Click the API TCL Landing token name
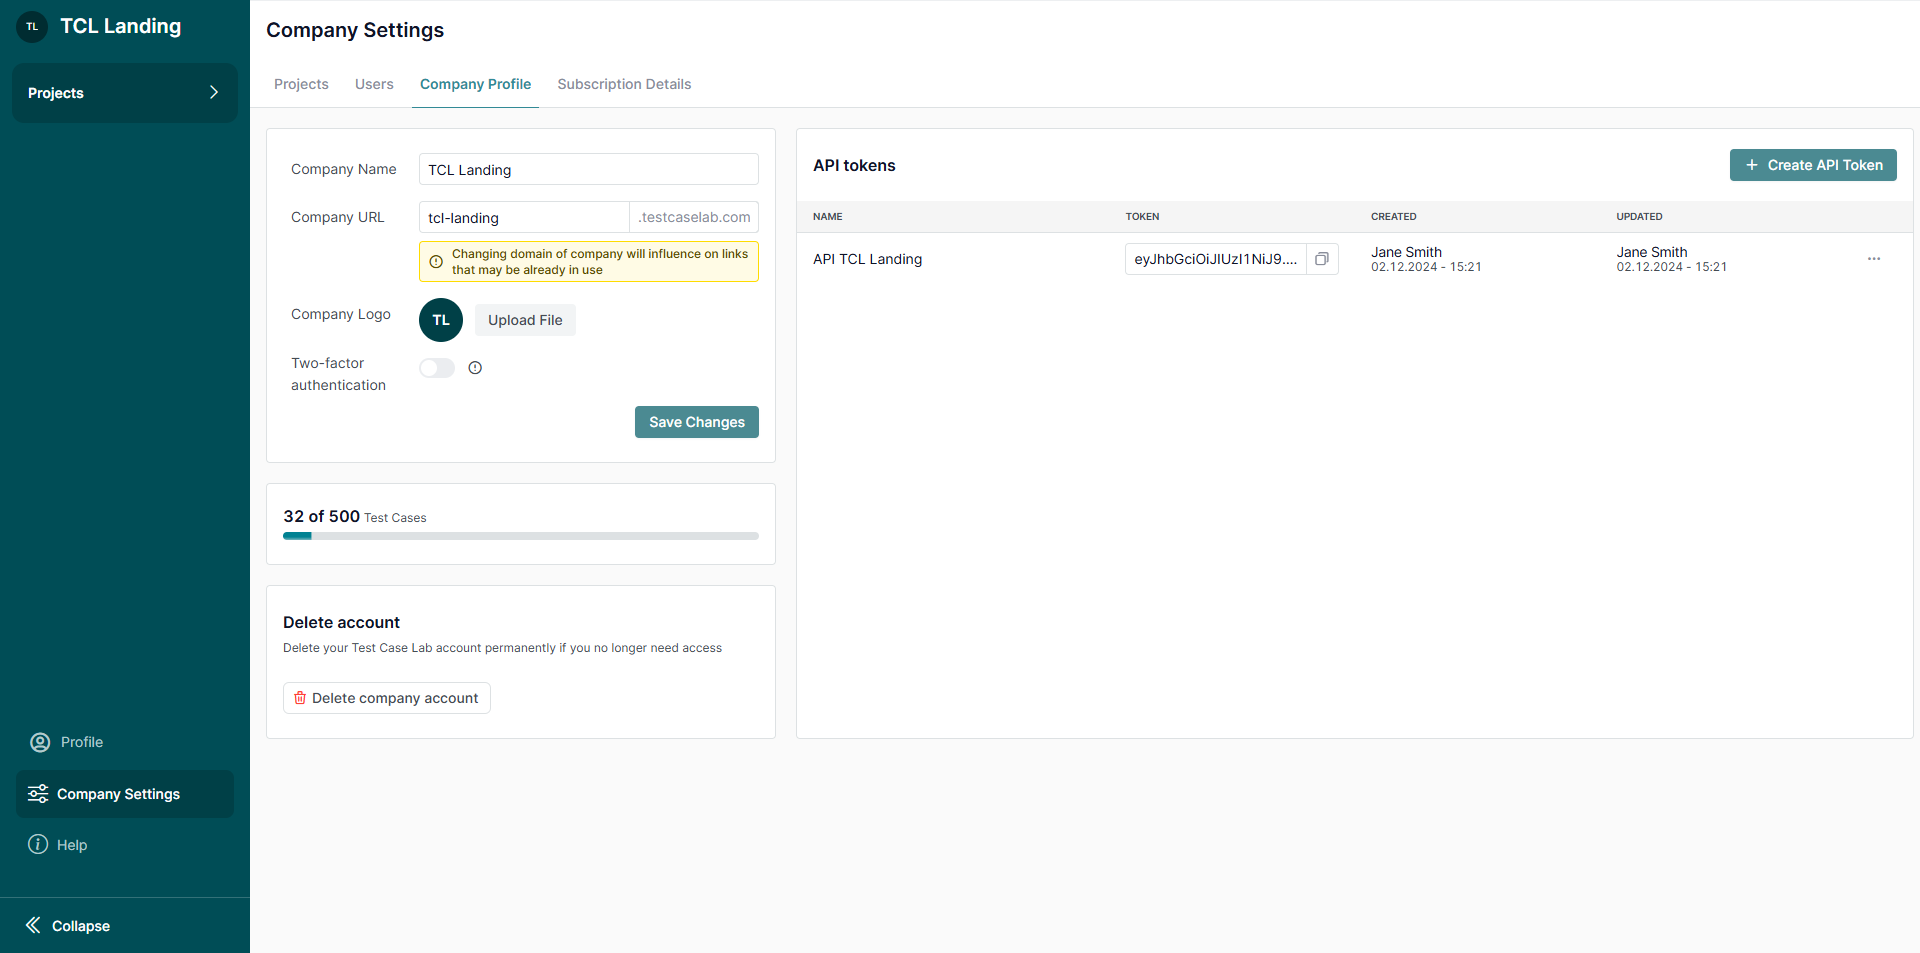The image size is (1920, 953). coord(868,259)
